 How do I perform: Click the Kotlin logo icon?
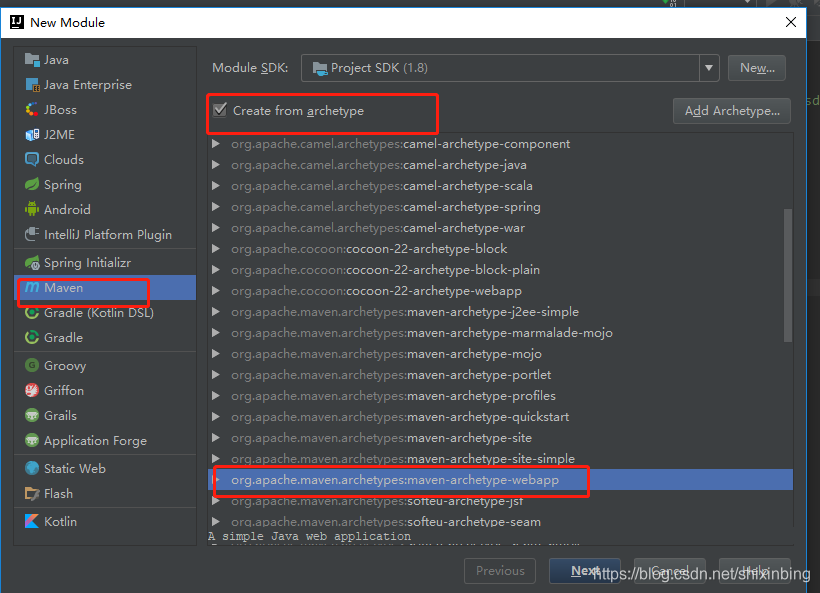point(32,521)
